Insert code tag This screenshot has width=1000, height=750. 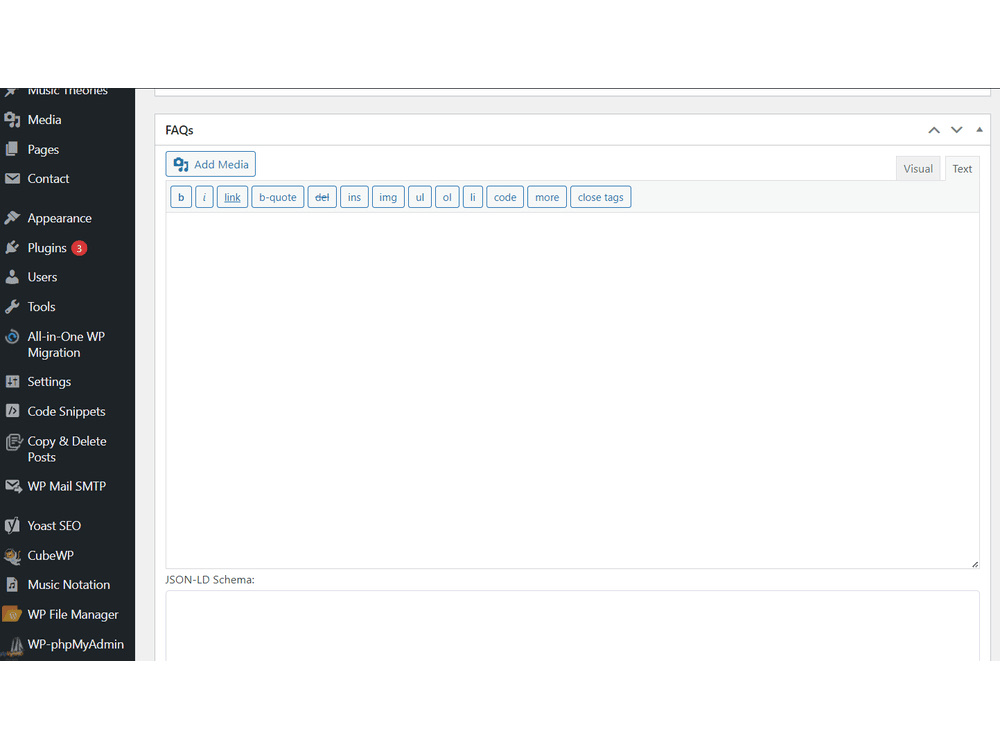[505, 197]
